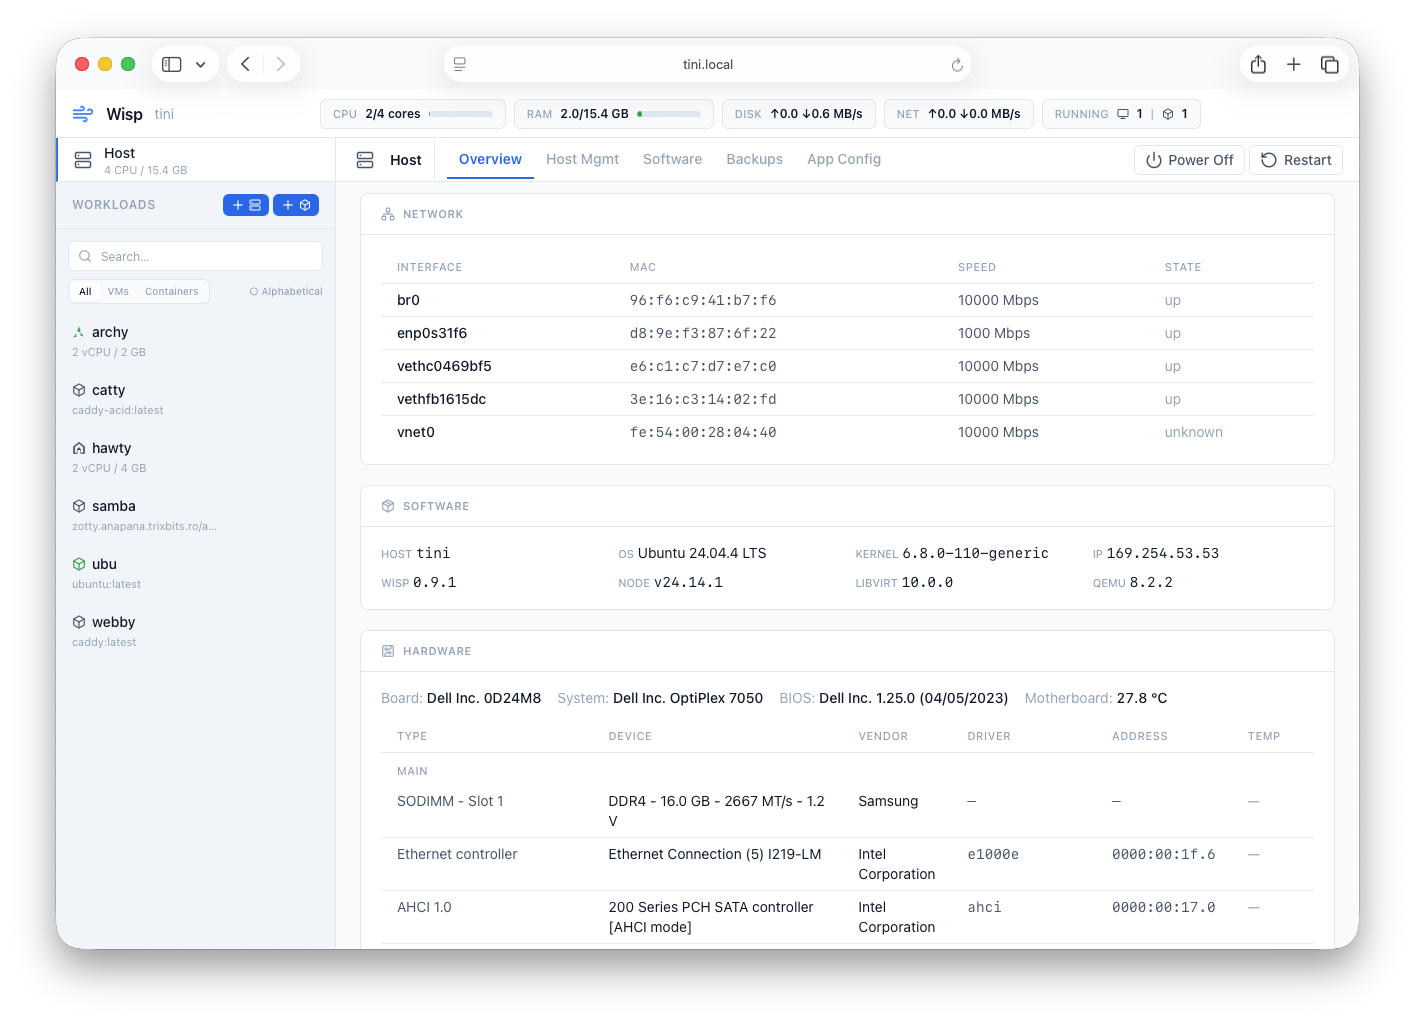Open the App Config tab
Image resolution: width=1415 pixels, height=1023 pixels.
(844, 159)
